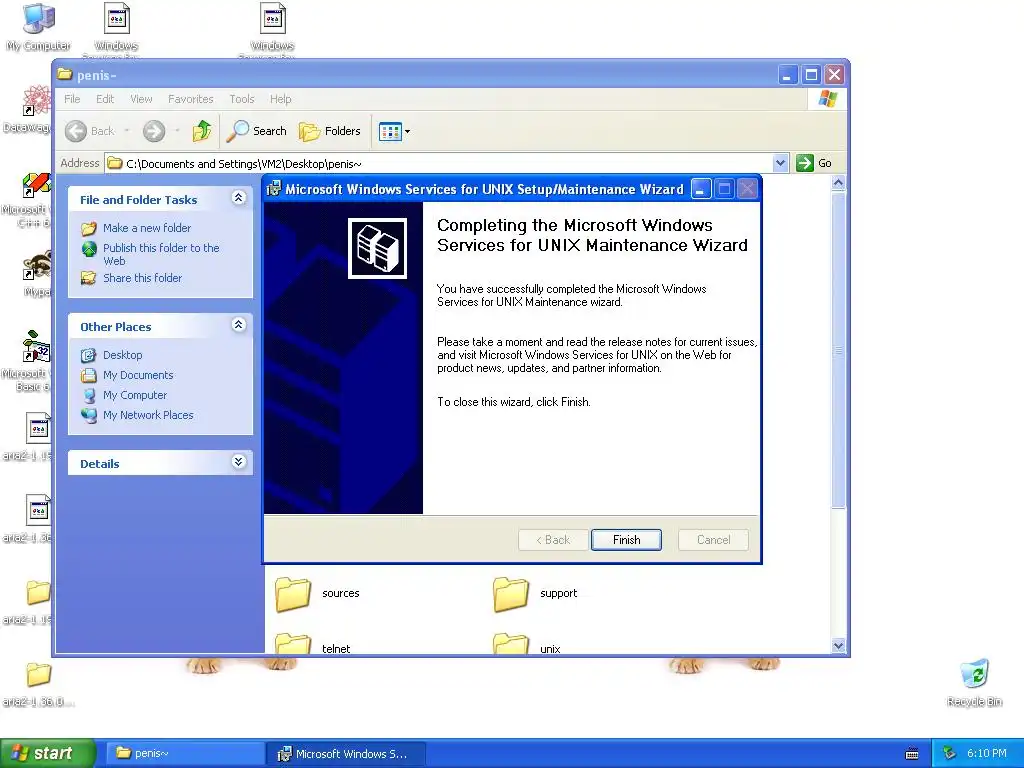Switch to penis~ taskbar button
Screen dimensions: 1024x768
[184, 754]
